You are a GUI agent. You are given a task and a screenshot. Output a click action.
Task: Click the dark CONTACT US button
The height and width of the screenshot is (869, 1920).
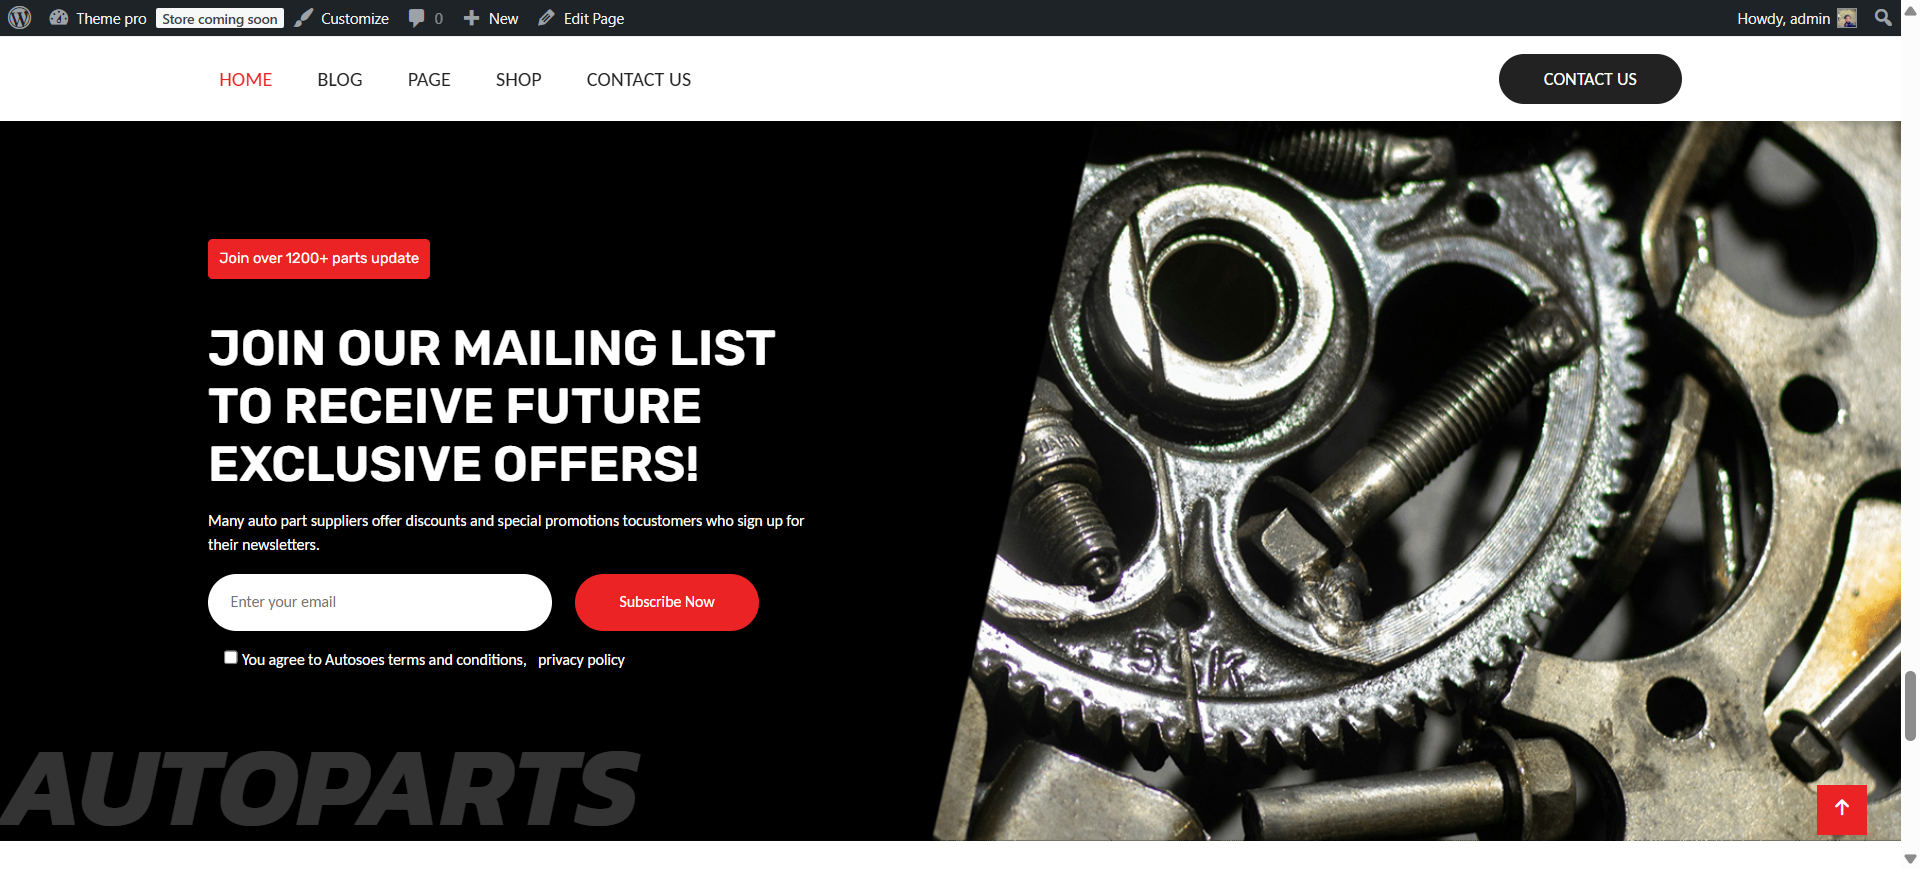click(x=1590, y=79)
